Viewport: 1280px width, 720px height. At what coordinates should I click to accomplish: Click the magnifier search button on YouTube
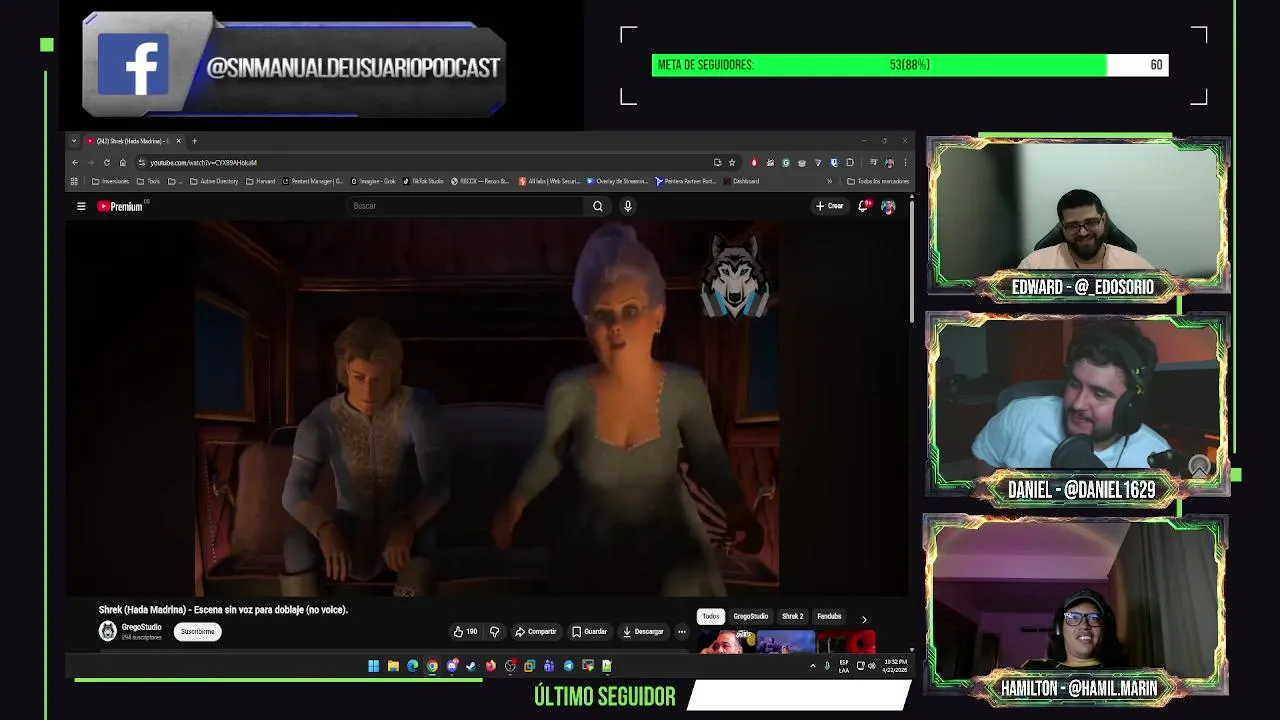point(597,206)
